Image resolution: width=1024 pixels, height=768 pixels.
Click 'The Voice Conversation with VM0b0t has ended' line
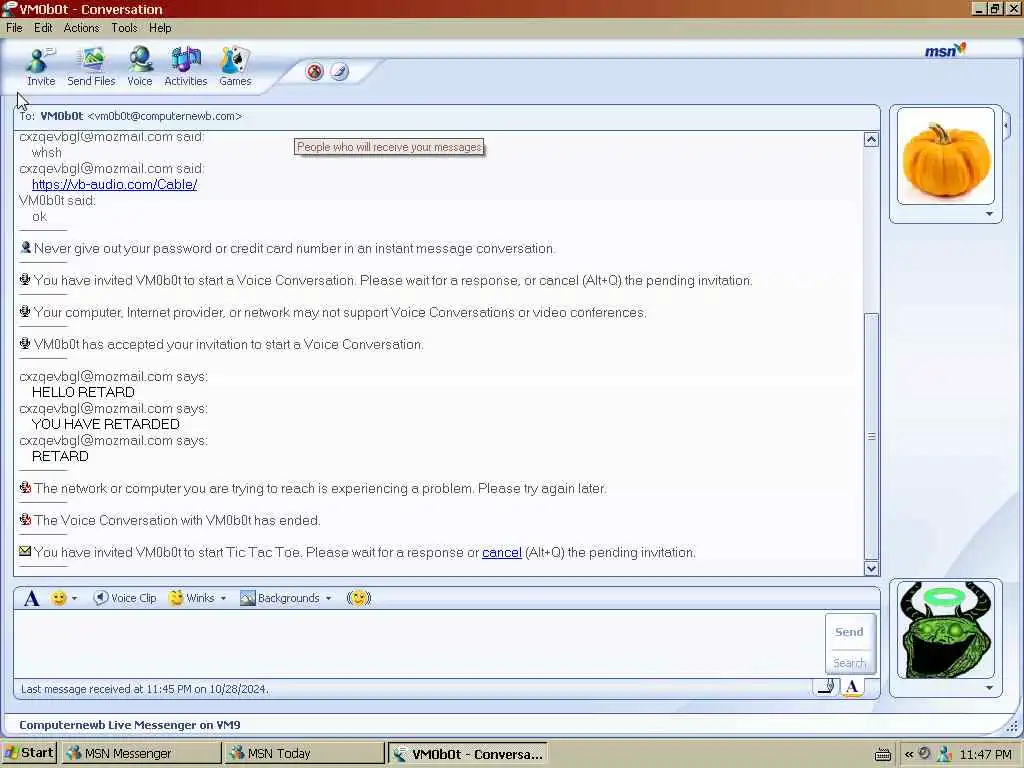point(177,520)
